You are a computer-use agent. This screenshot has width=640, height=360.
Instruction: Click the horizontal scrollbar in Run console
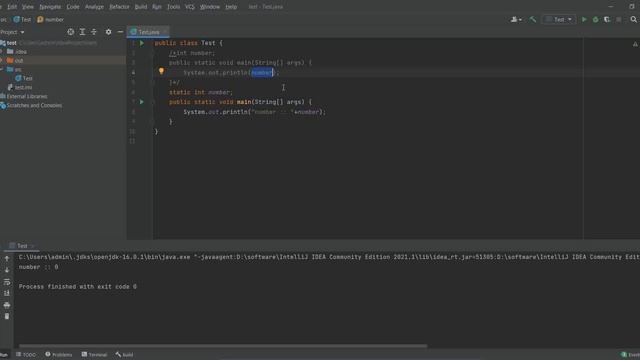(x=223, y=346)
